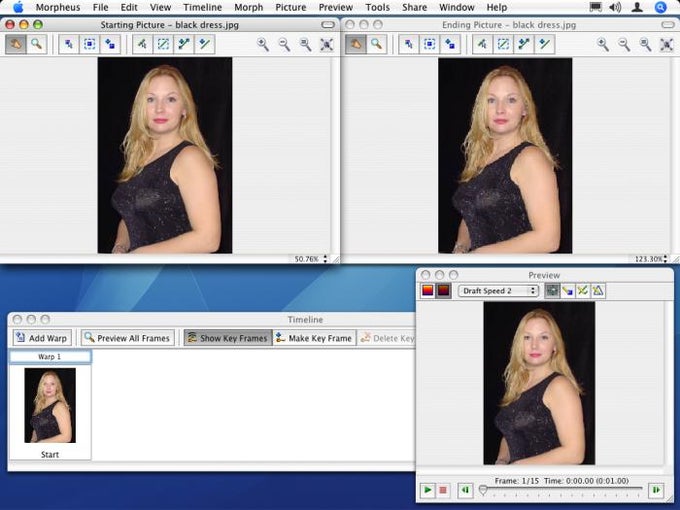This screenshot has height=510, width=680.
Task: Toggle the triangle mesh button in Preview toolbar
Action: pyautogui.click(x=598, y=291)
